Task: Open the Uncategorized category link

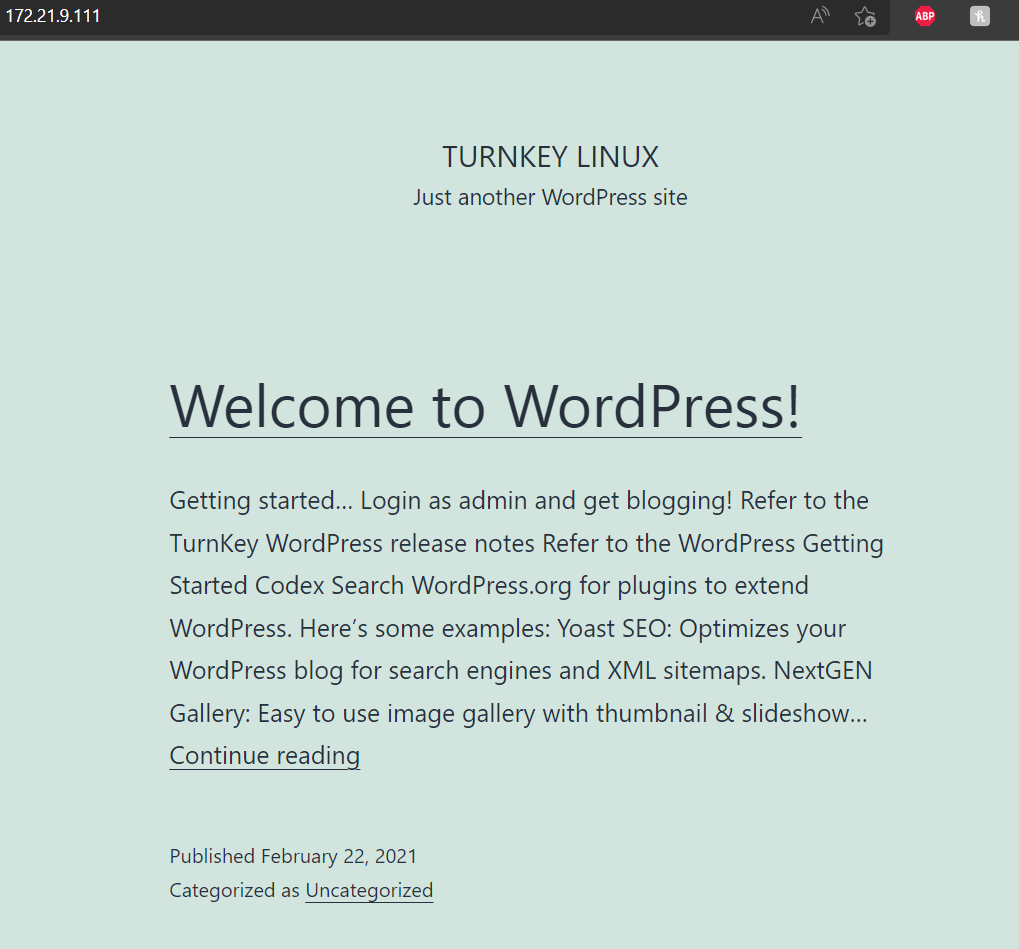Action: point(369,890)
